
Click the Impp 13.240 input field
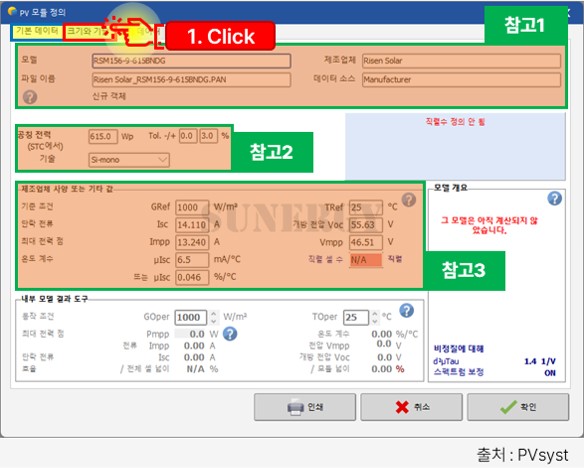[x=192, y=242]
